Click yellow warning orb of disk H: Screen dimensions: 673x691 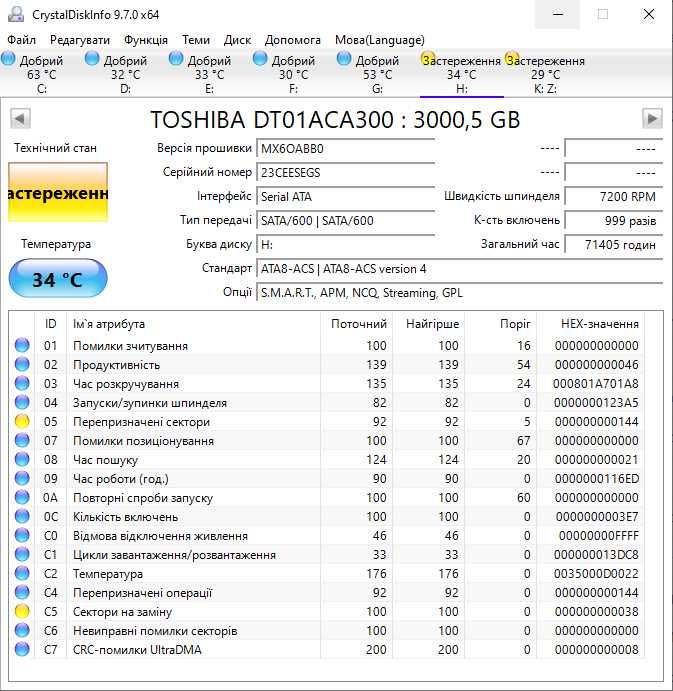pyautogui.click(x=428, y=59)
